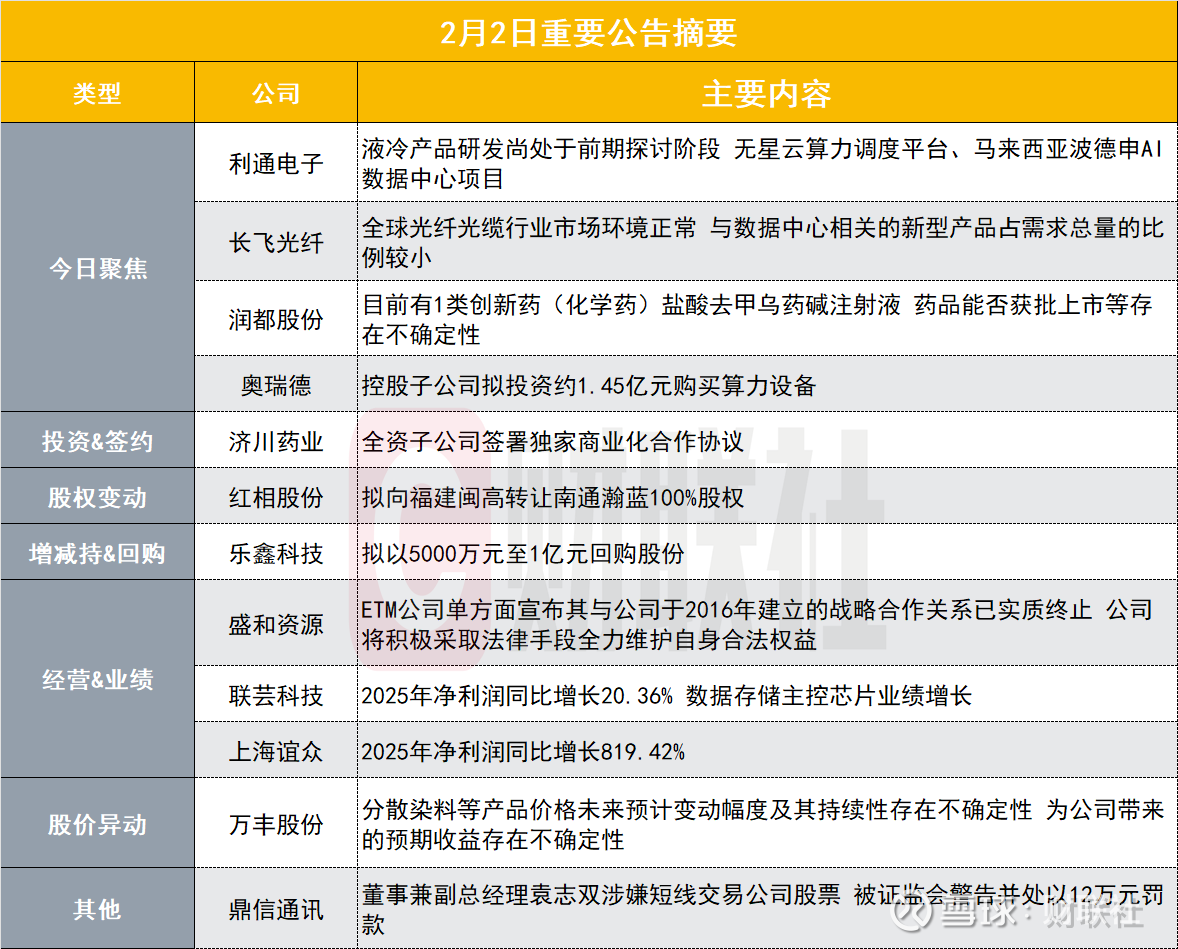Click the 类型 column header
Screen dimensions: 1178x949
(x=97, y=93)
